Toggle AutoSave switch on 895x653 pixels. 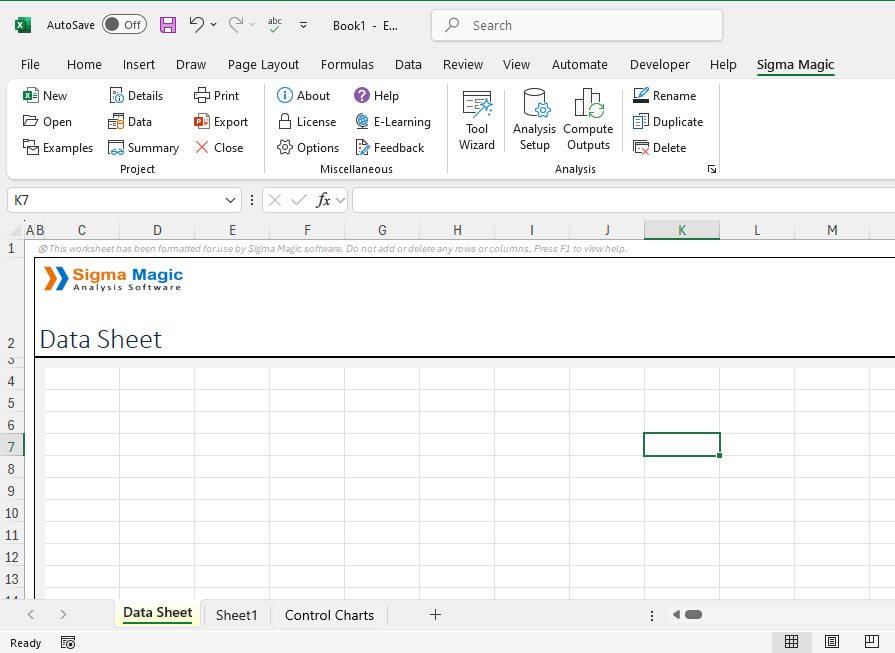click(124, 25)
